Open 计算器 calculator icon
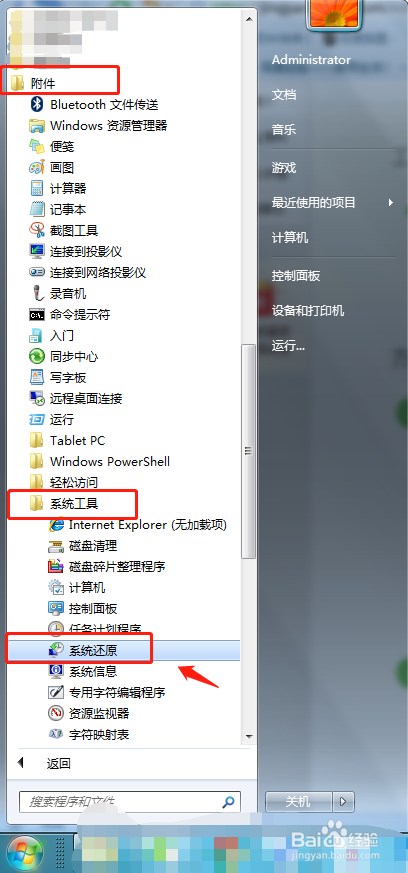408x873 pixels. tap(37, 188)
